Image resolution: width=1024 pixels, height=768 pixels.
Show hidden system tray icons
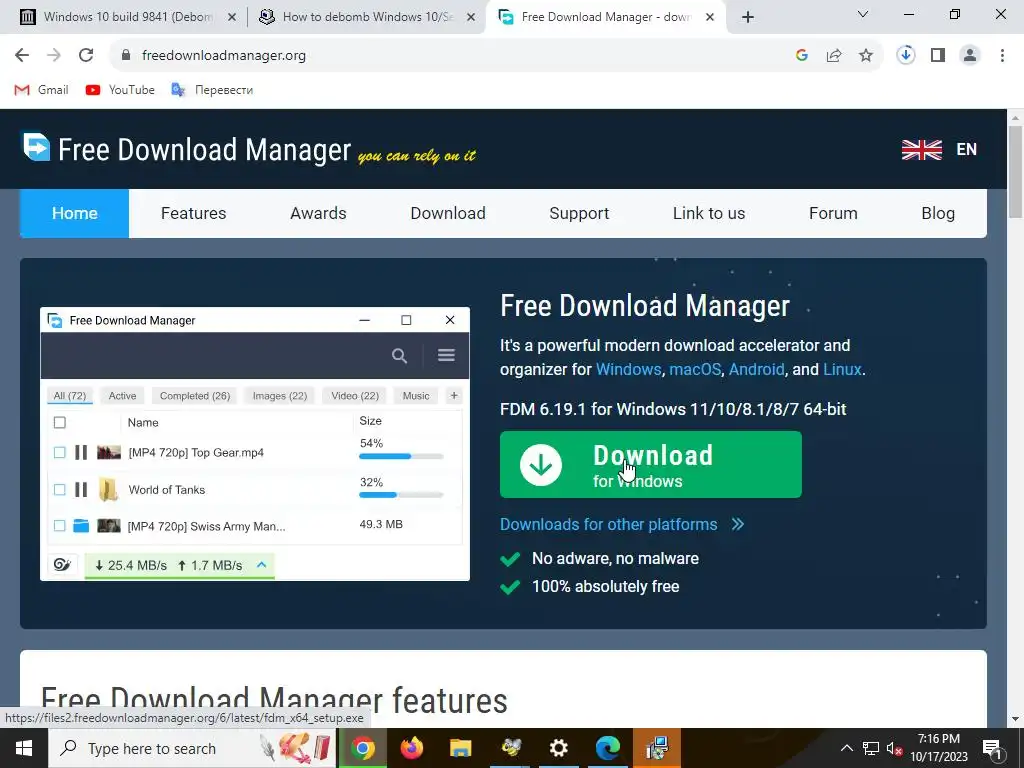click(x=846, y=748)
